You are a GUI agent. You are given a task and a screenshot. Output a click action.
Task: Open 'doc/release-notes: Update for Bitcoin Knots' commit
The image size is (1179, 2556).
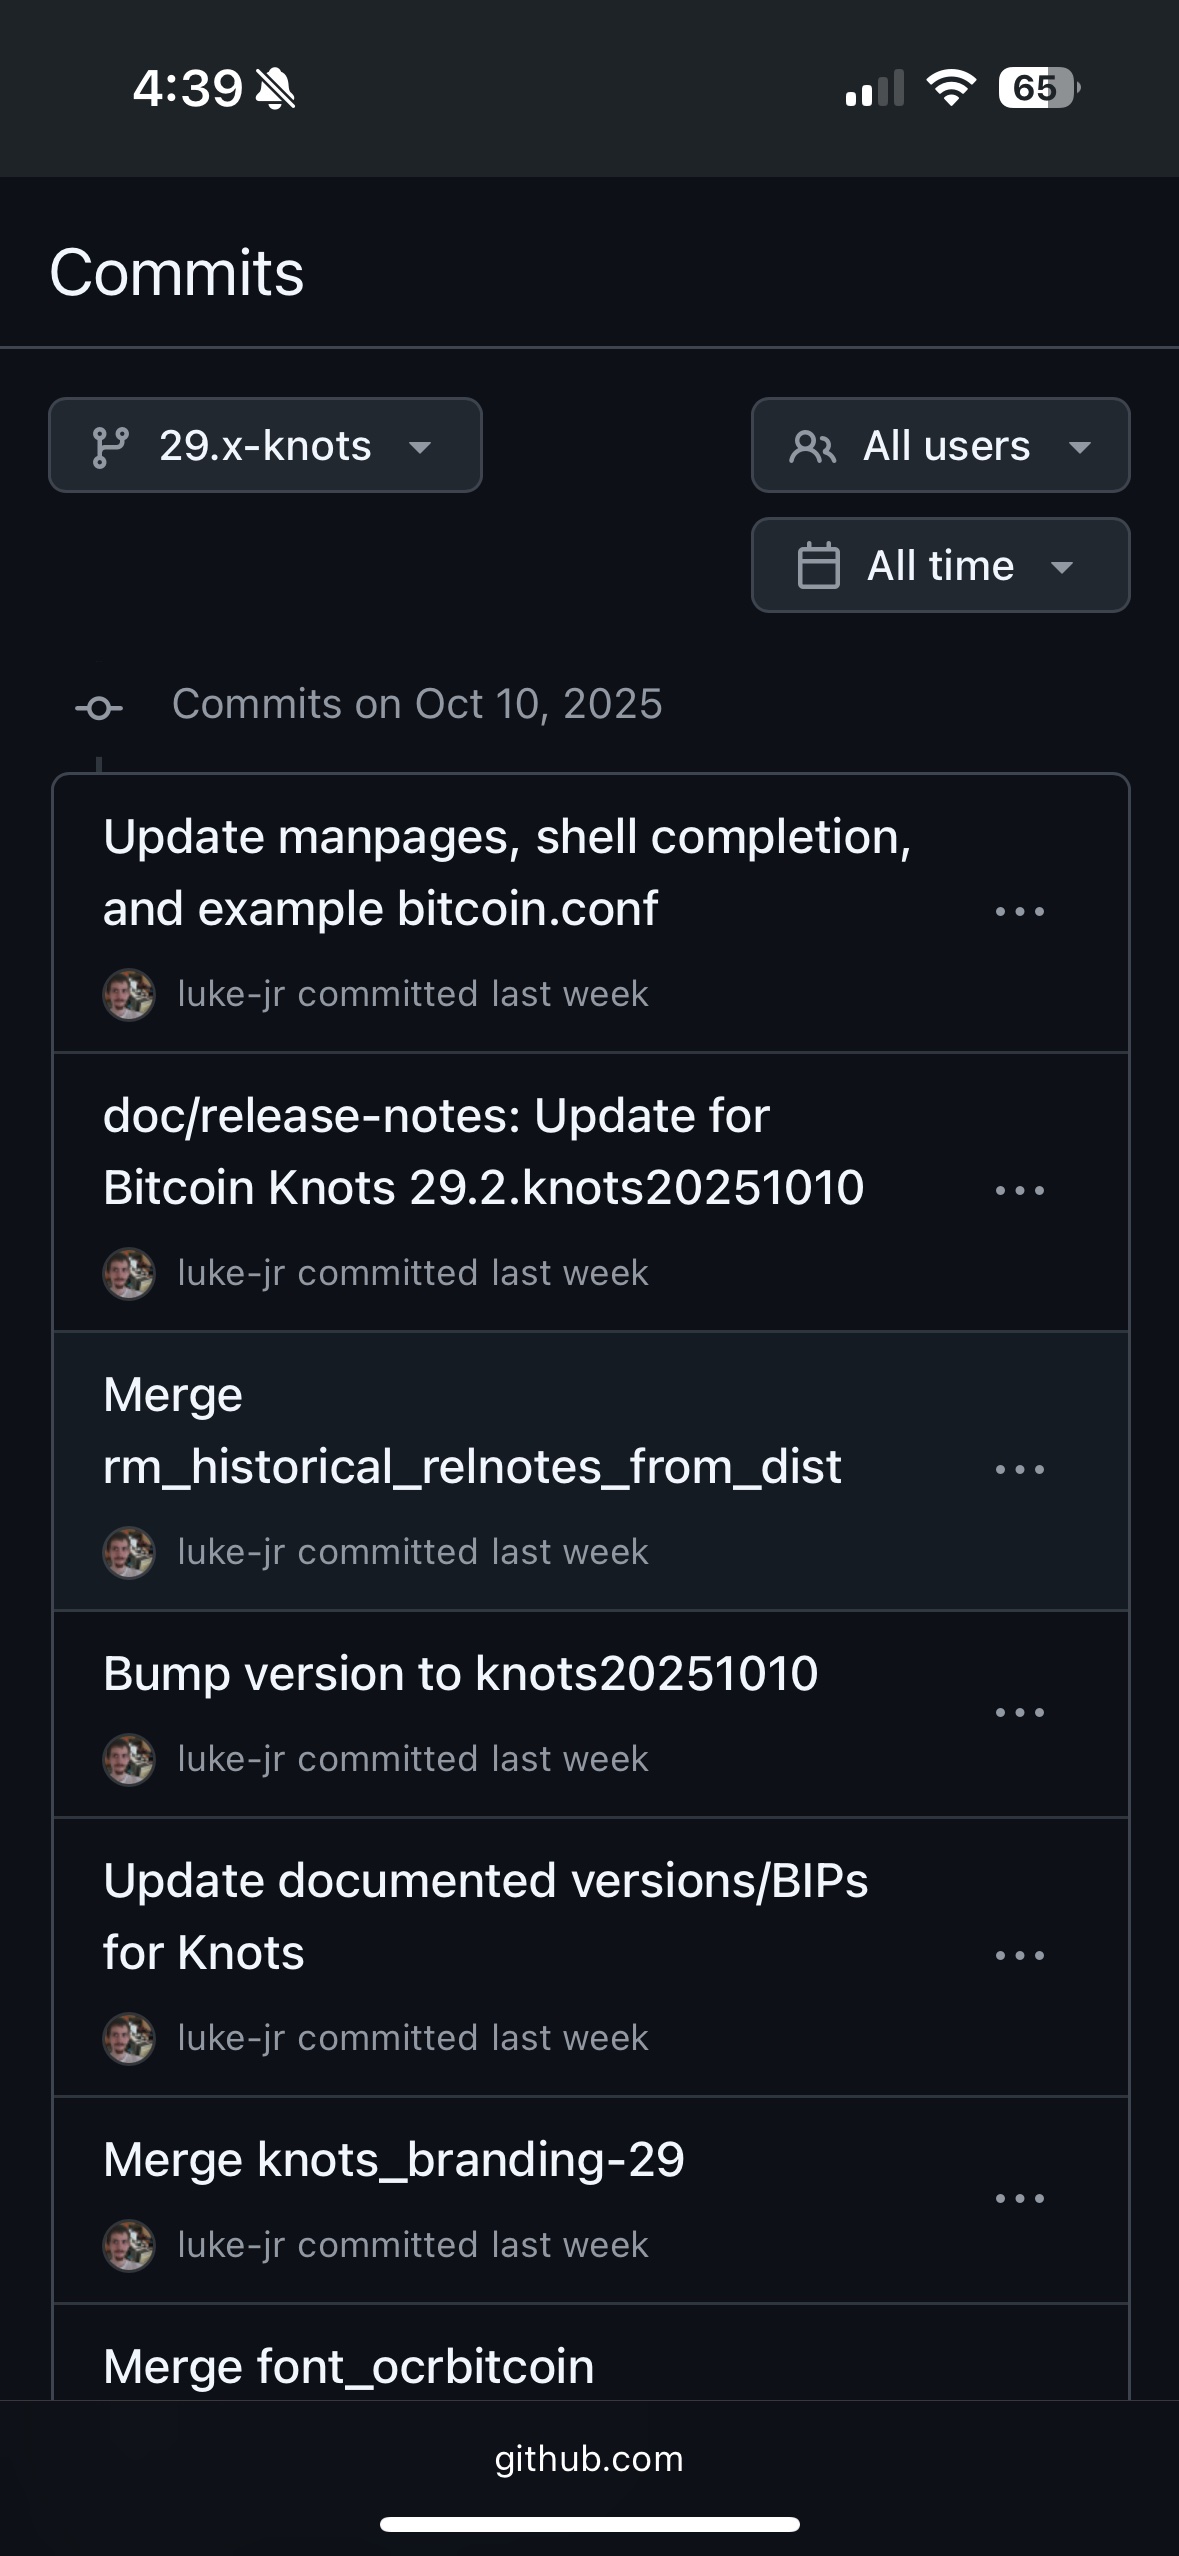[x=483, y=1151]
